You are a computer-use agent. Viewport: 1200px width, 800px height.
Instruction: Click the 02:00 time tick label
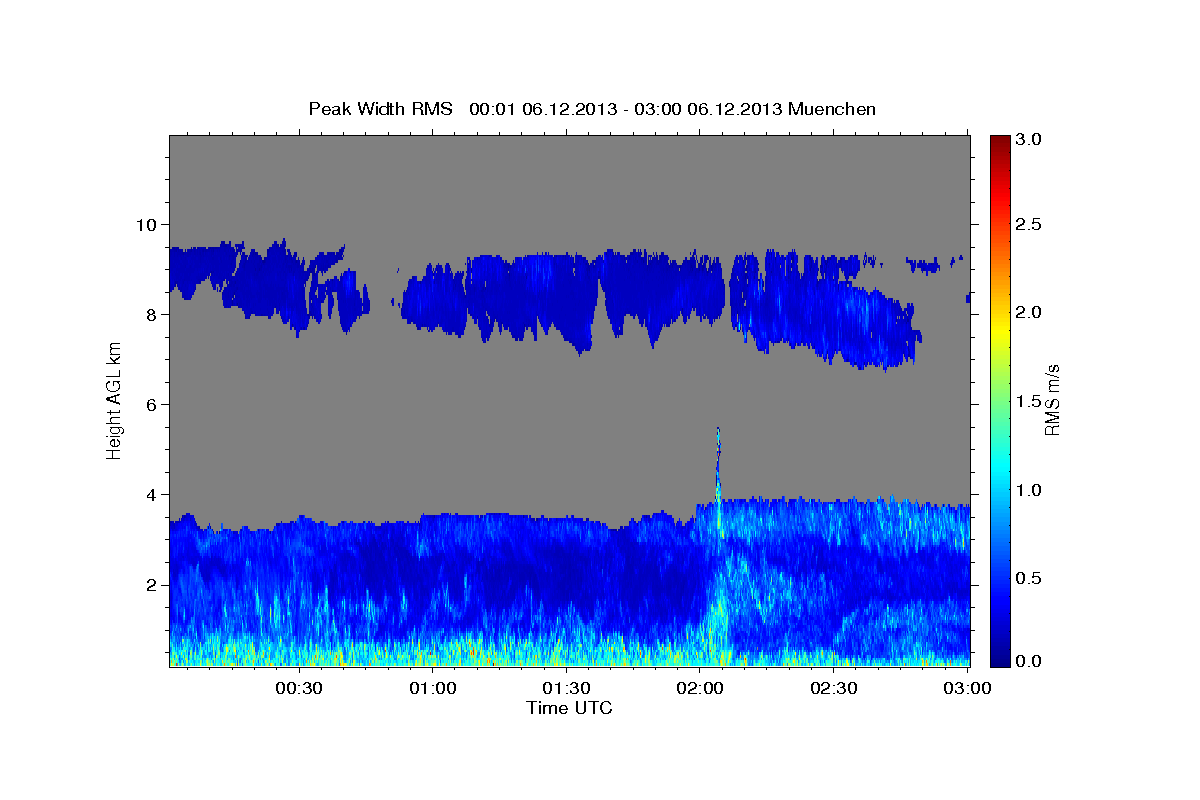pyautogui.click(x=700, y=688)
